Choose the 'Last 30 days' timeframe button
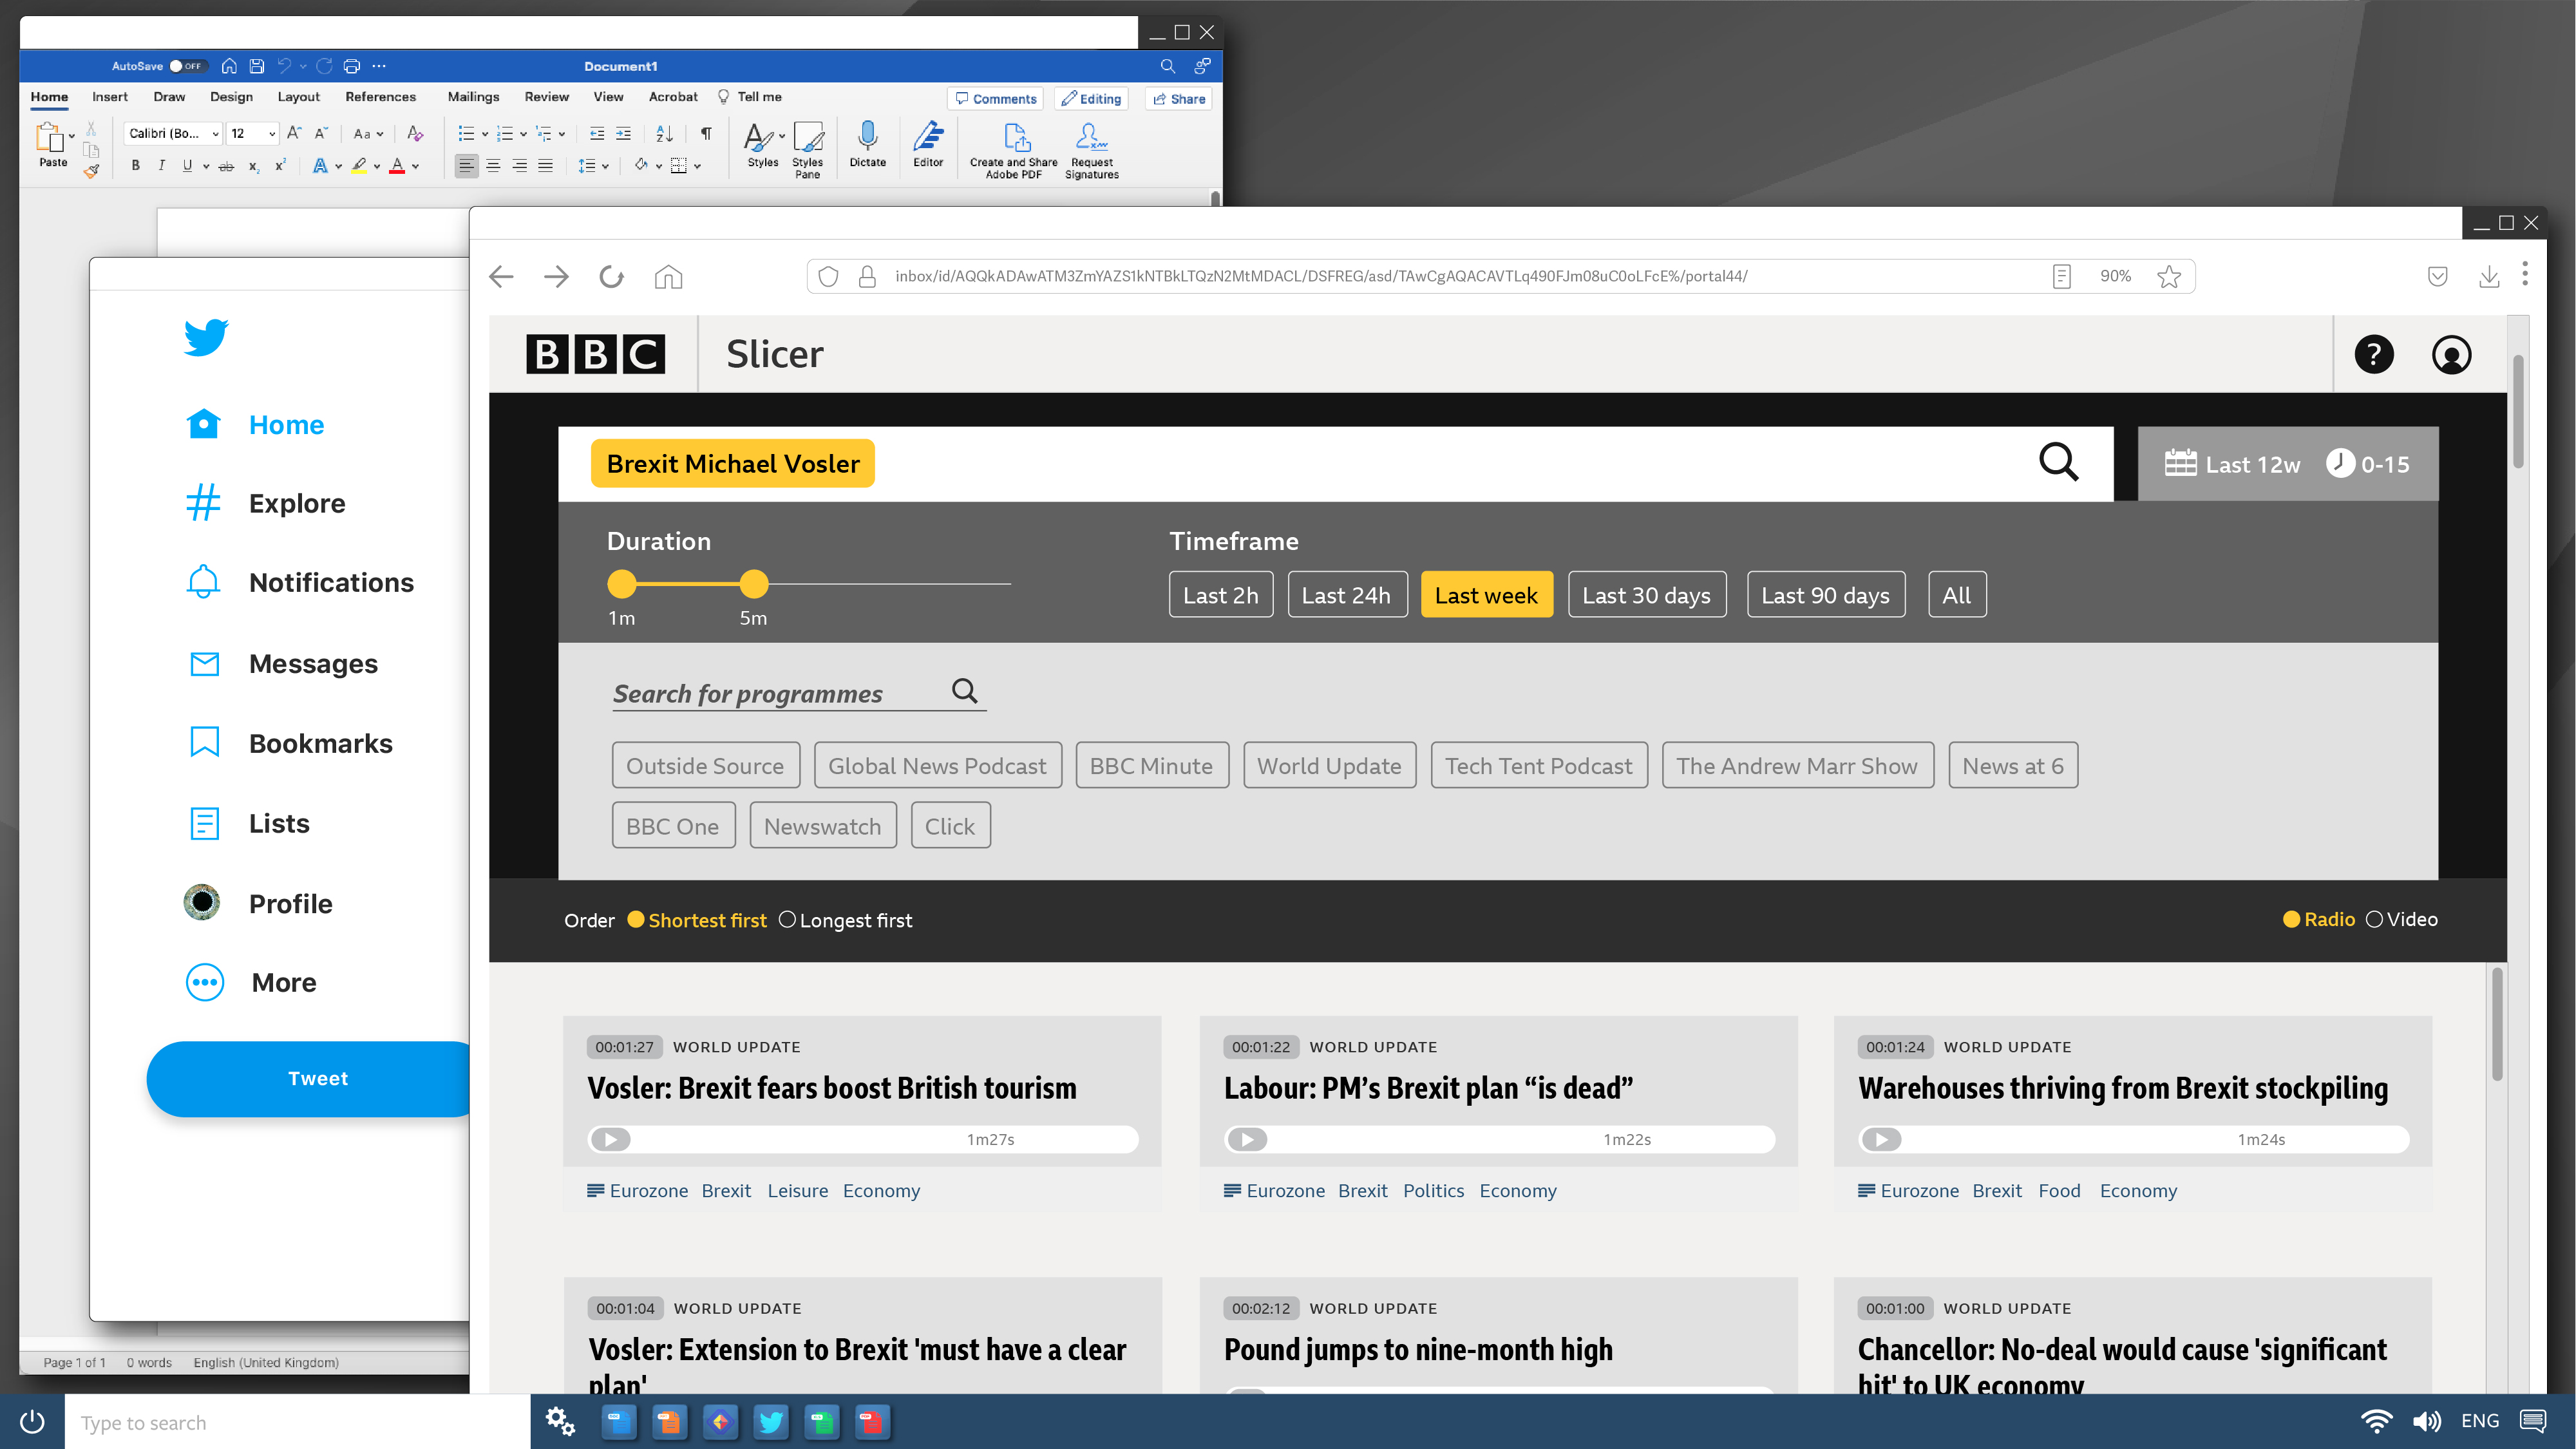The width and height of the screenshot is (2576, 1449). pos(1646,595)
